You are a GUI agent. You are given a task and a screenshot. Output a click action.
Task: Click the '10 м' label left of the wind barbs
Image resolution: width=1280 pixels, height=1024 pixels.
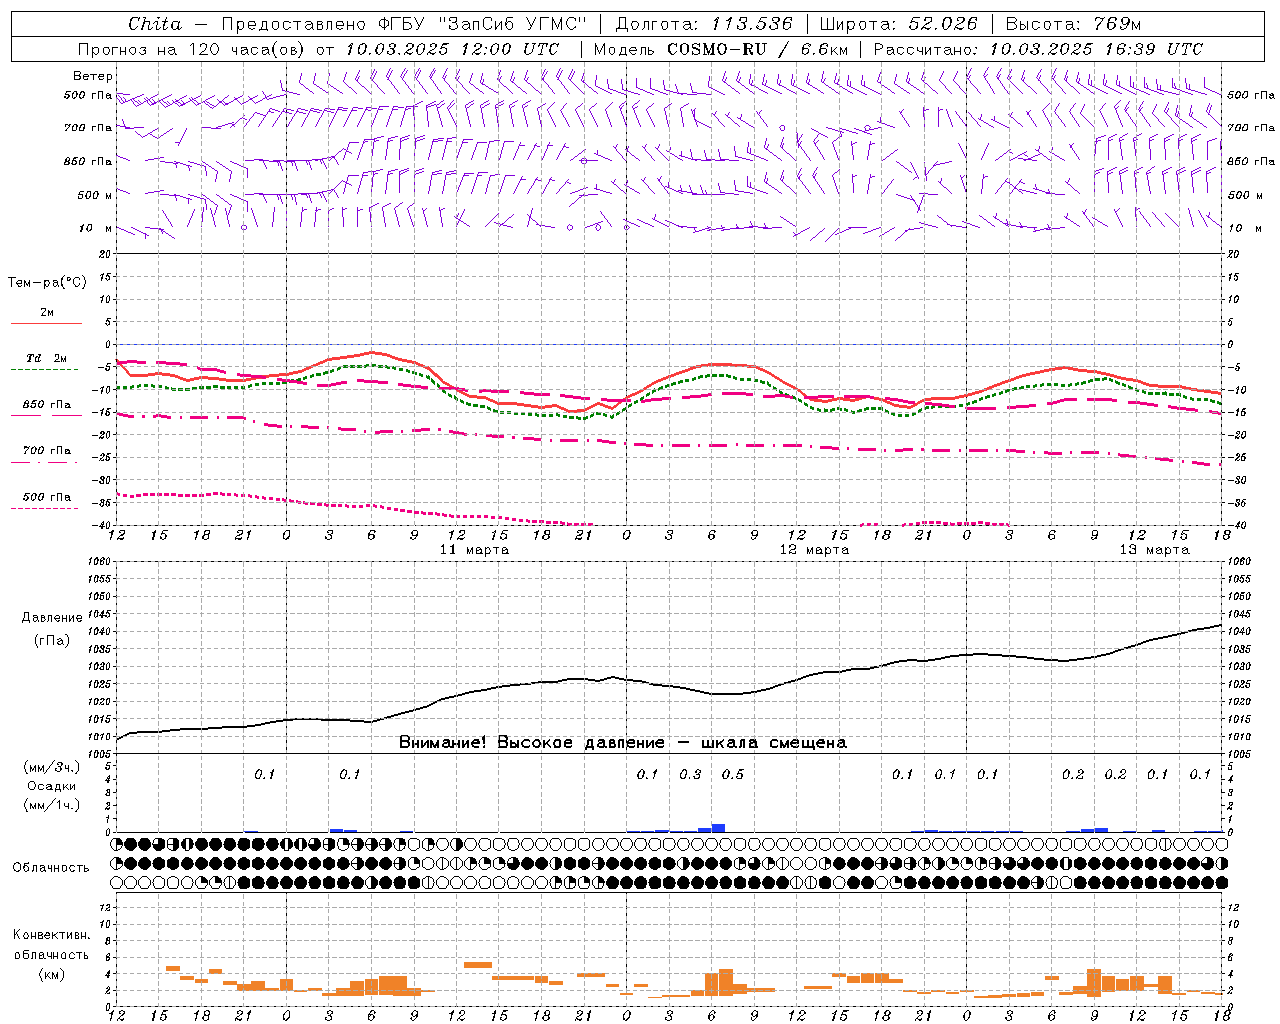point(95,228)
